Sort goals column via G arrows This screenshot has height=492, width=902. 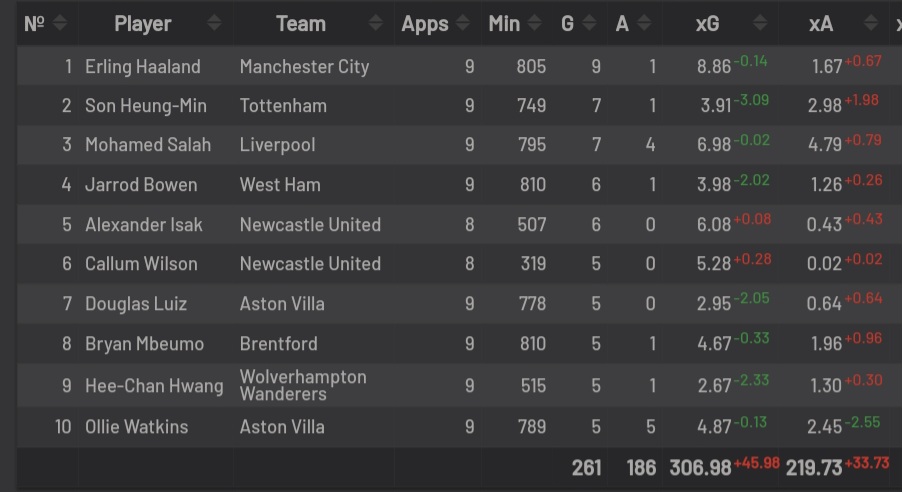(x=589, y=23)
